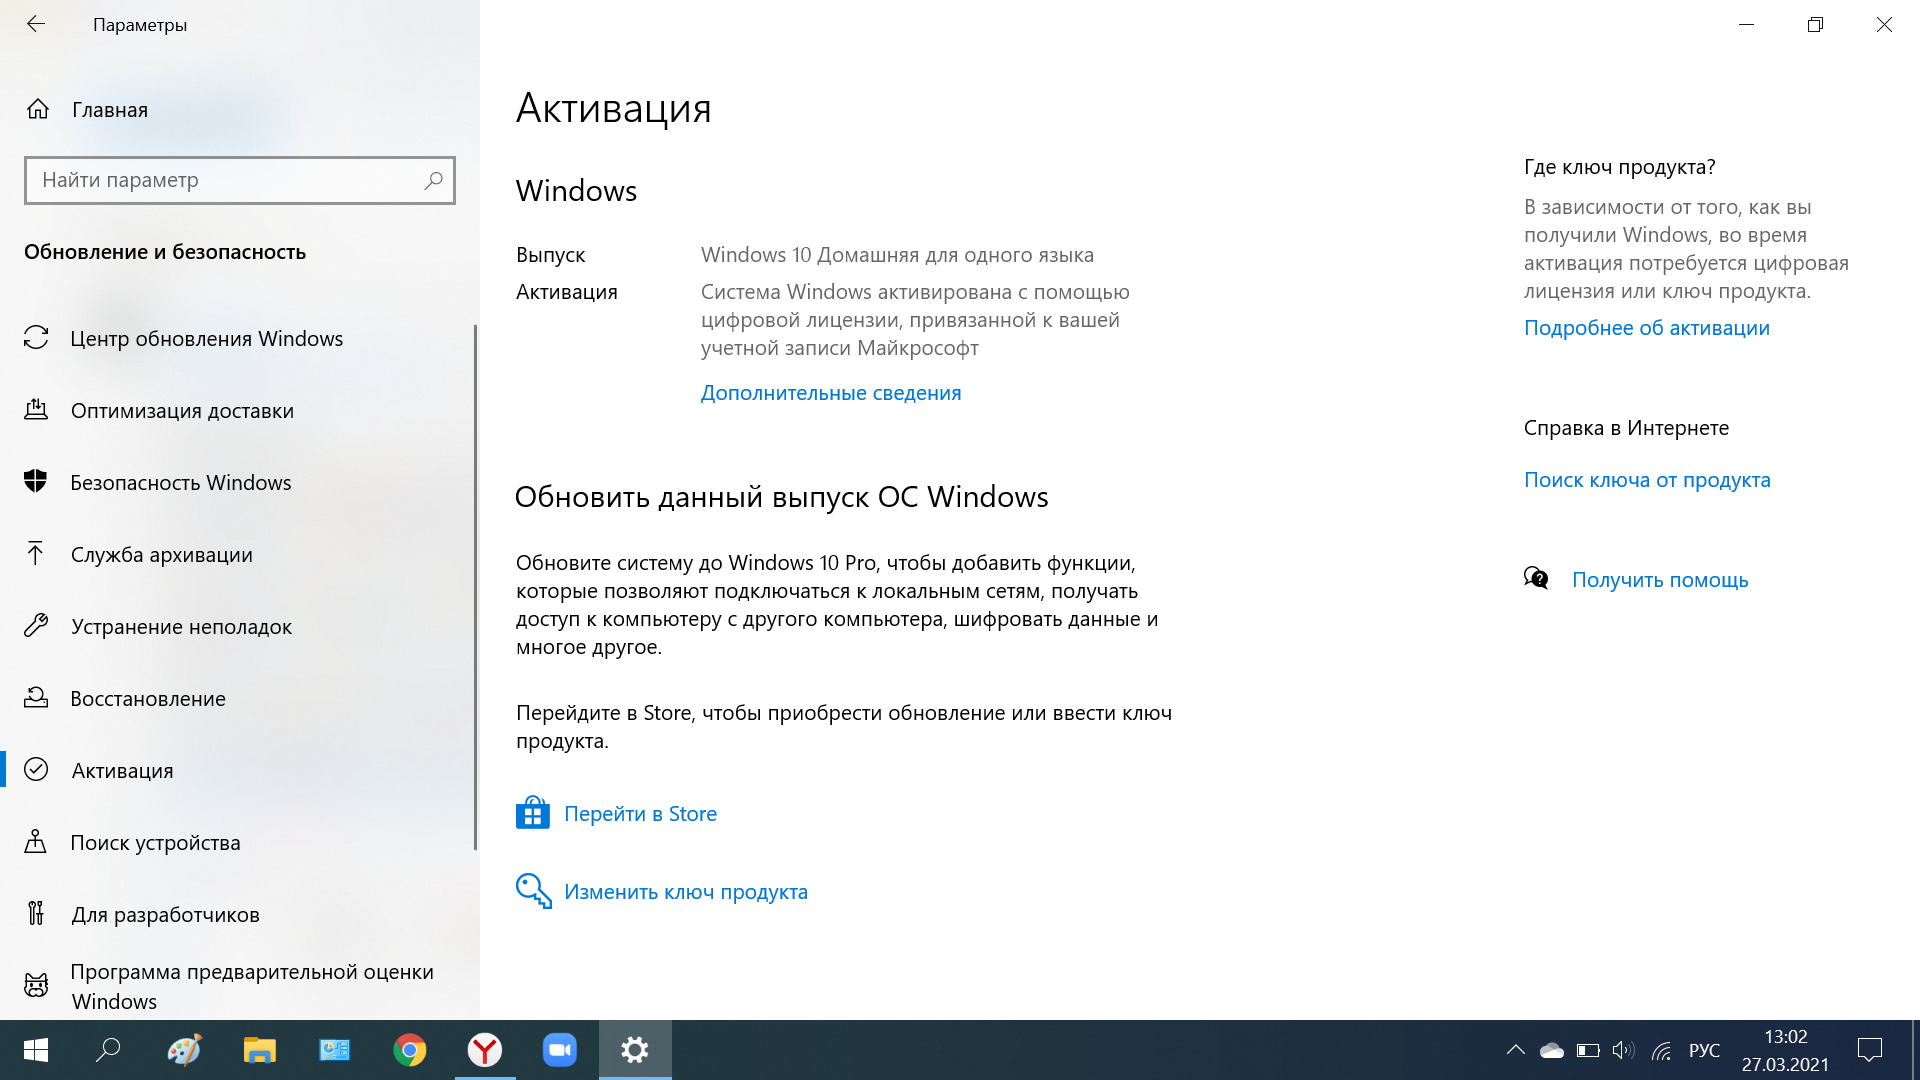The width and height of the screenshot is (1920, 1080).
Task: Click Перейти в Store link
Action: click(640, 814)
